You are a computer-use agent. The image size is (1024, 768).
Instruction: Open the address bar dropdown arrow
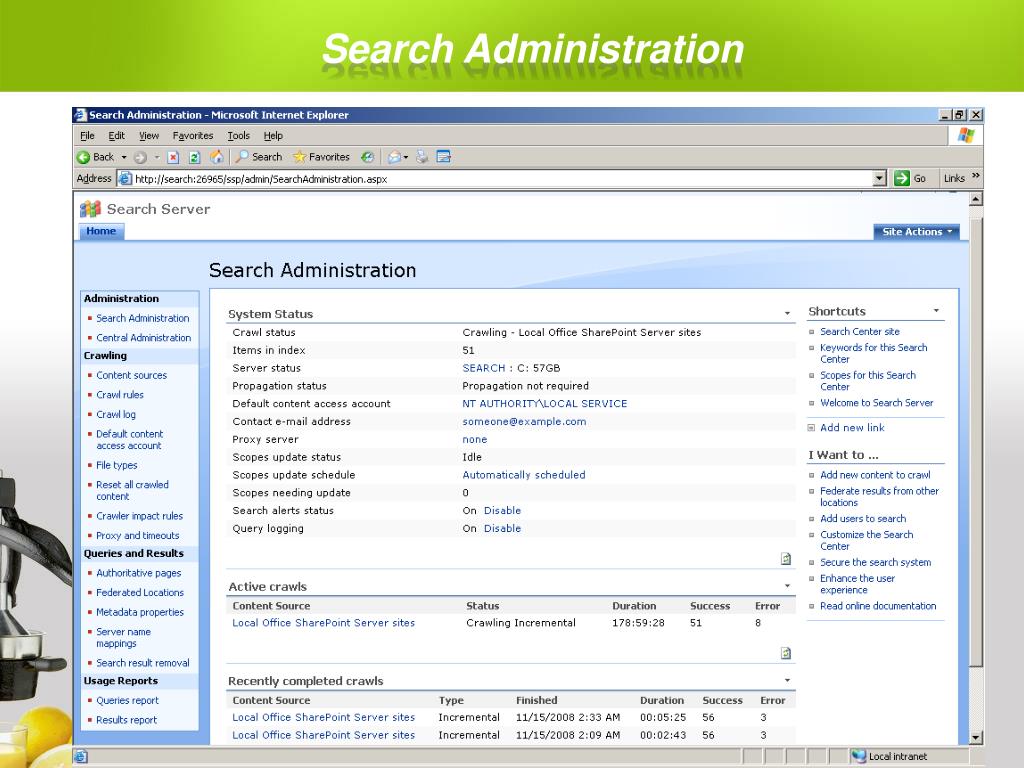[880, 178]
